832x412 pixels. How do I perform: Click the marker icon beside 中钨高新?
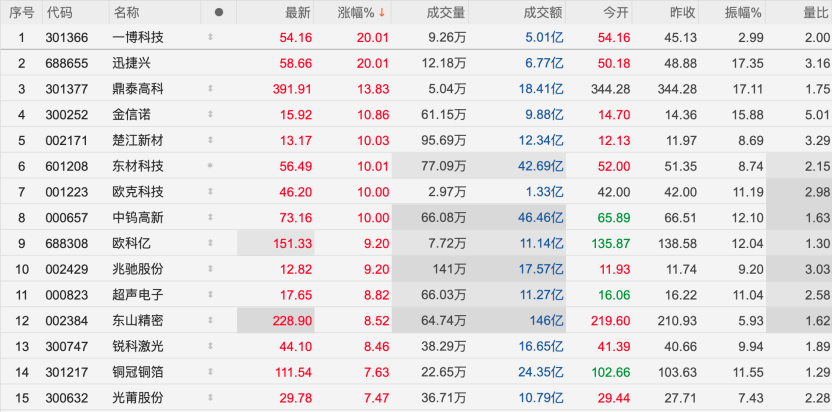pos(210,218)
